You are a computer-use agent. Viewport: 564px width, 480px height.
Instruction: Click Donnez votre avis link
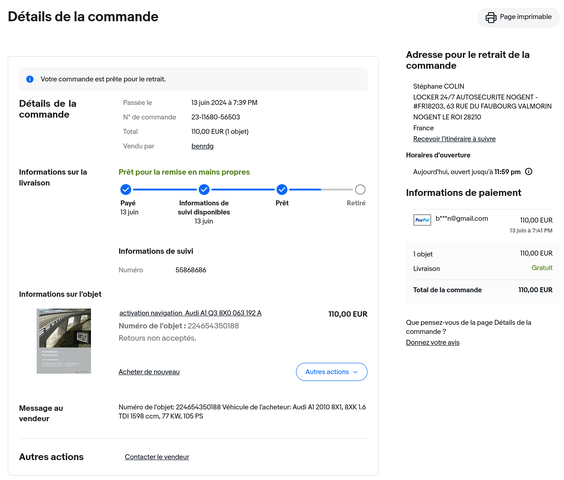(432, 343)
